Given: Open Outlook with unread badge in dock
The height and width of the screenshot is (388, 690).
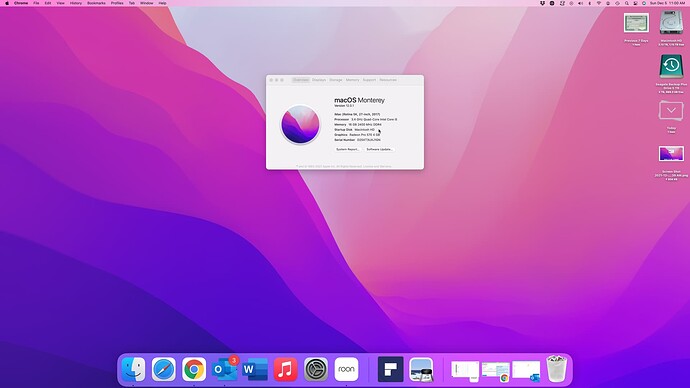Looking at the screenshot, I should [x=224, y=369].
